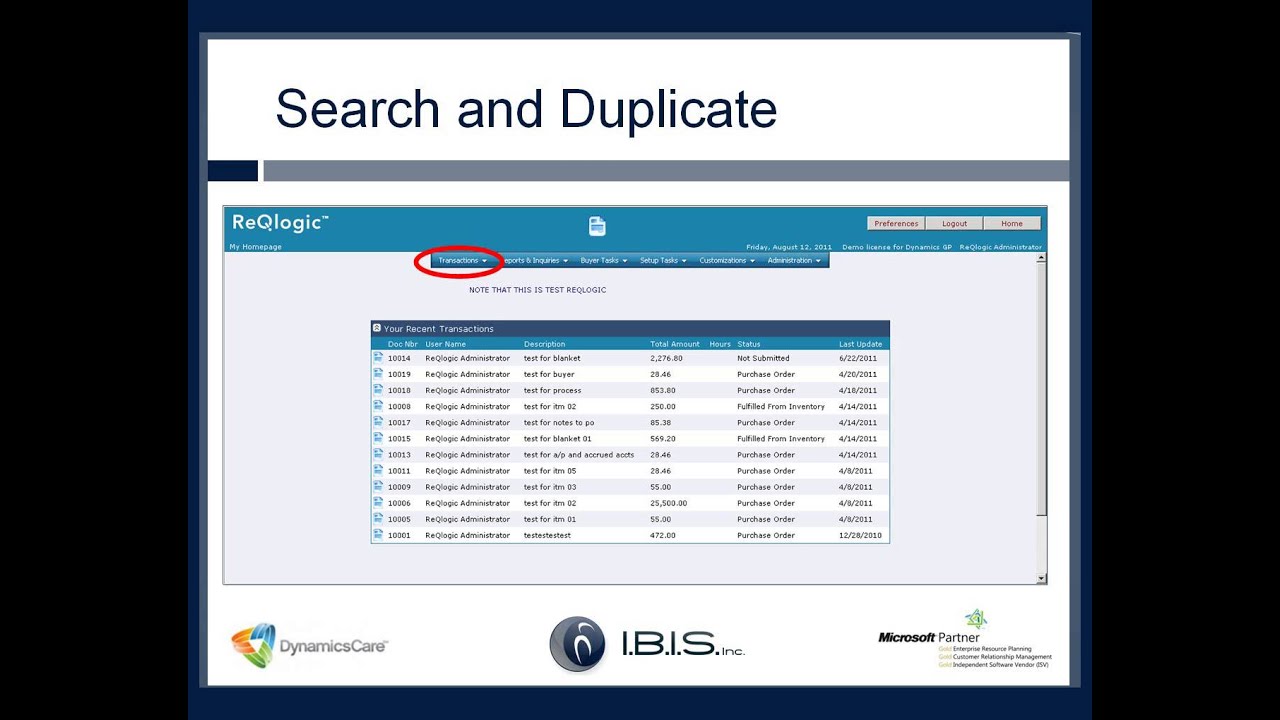Click description "testestestest"

click(547, 535)
